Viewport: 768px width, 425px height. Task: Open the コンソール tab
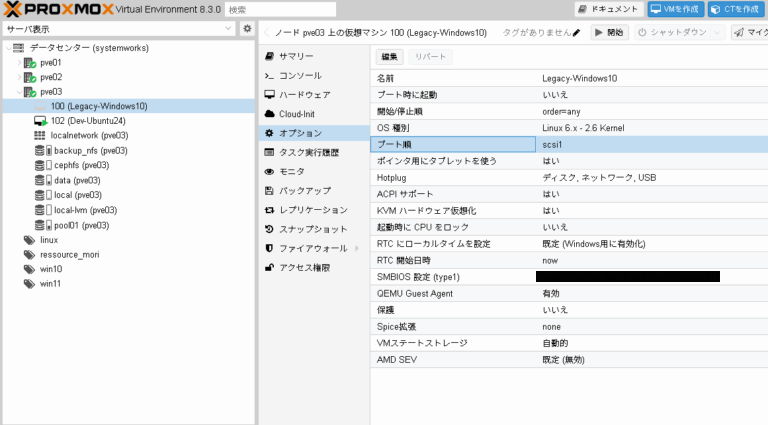(x=314, y=75)
